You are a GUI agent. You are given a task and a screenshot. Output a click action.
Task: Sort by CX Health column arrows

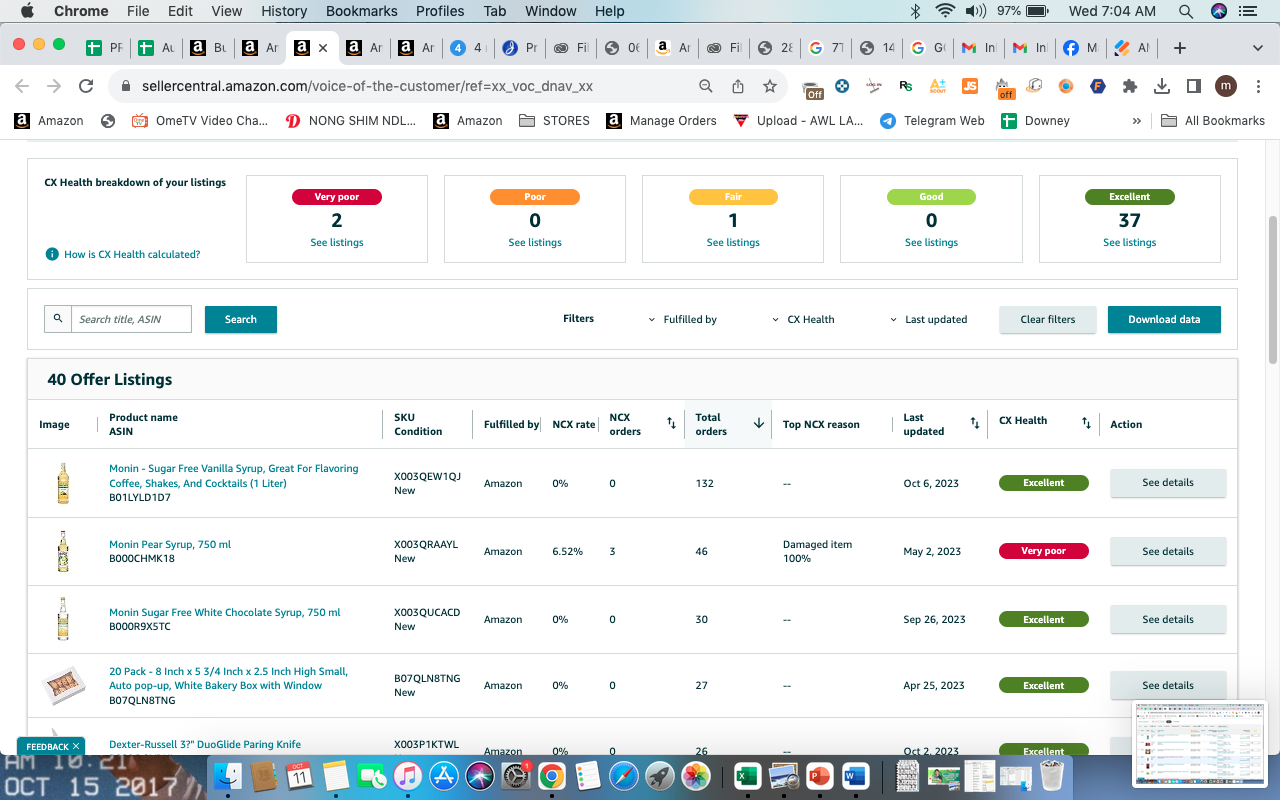point(1086,424)
